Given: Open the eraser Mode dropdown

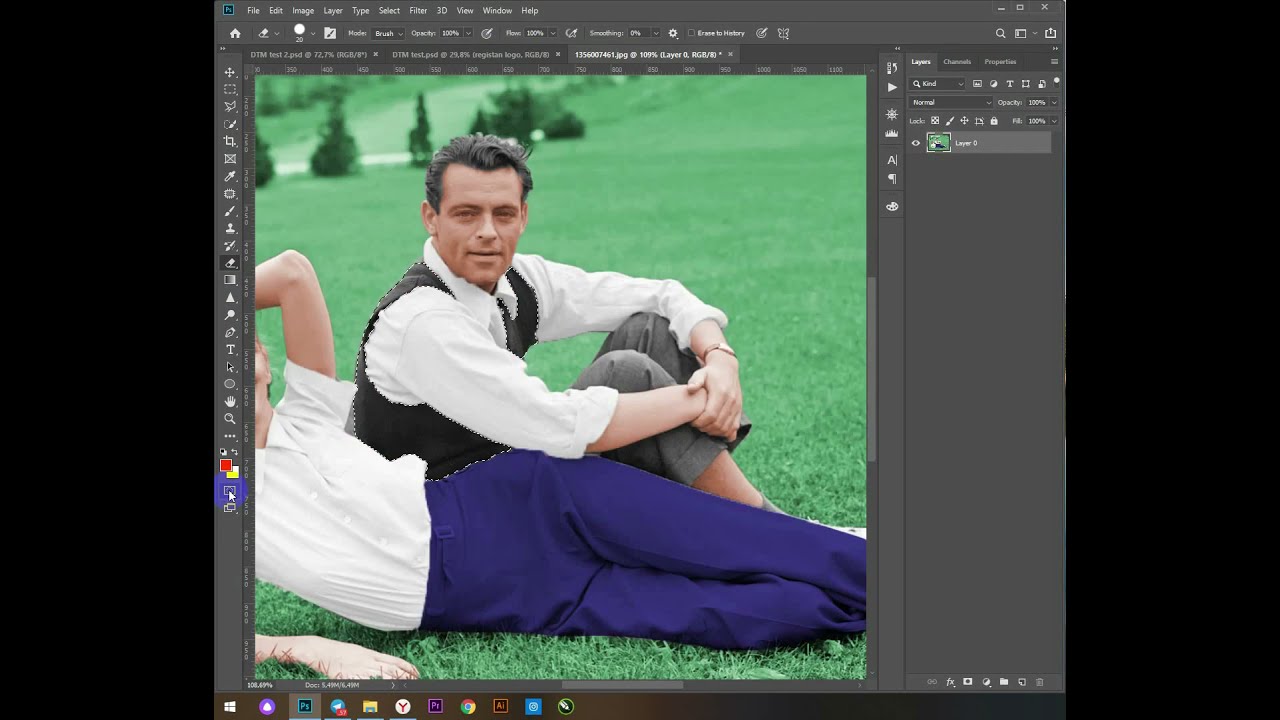Looking at the screenshot, I should (388, 33).
